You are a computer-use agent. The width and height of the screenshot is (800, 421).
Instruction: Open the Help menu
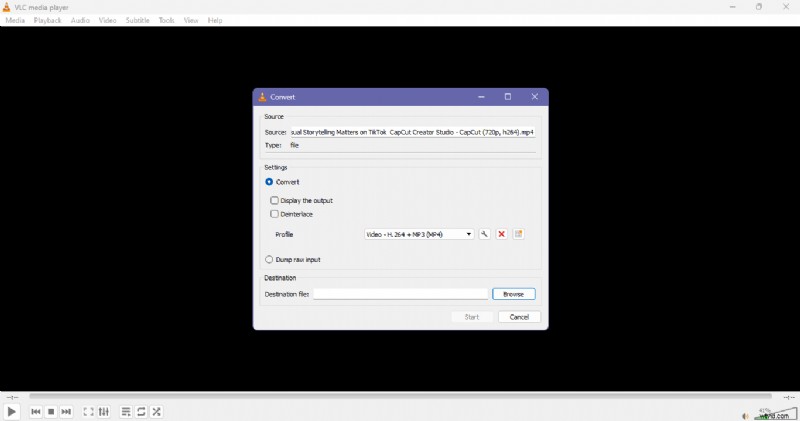point(215,20)
